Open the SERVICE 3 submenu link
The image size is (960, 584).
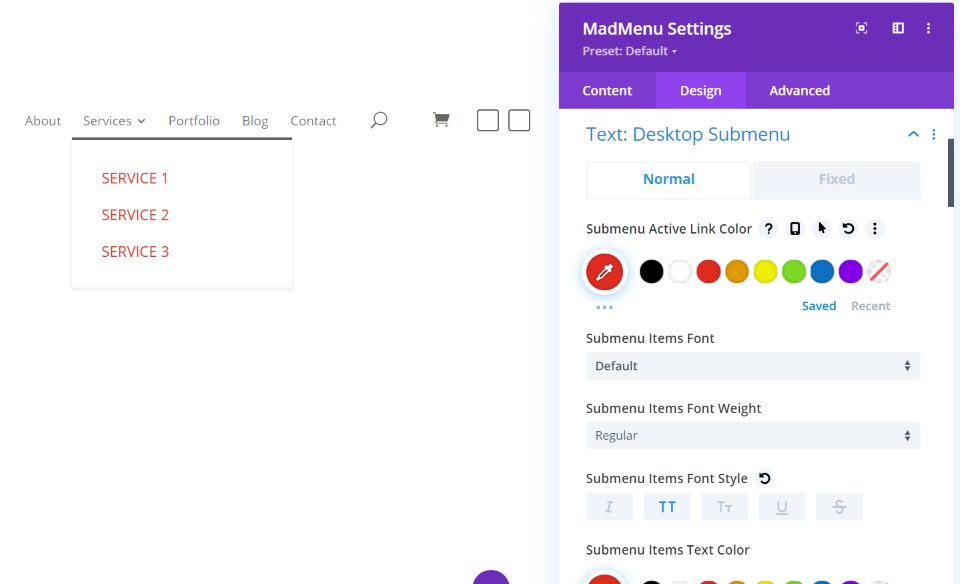tap(135, 252)
